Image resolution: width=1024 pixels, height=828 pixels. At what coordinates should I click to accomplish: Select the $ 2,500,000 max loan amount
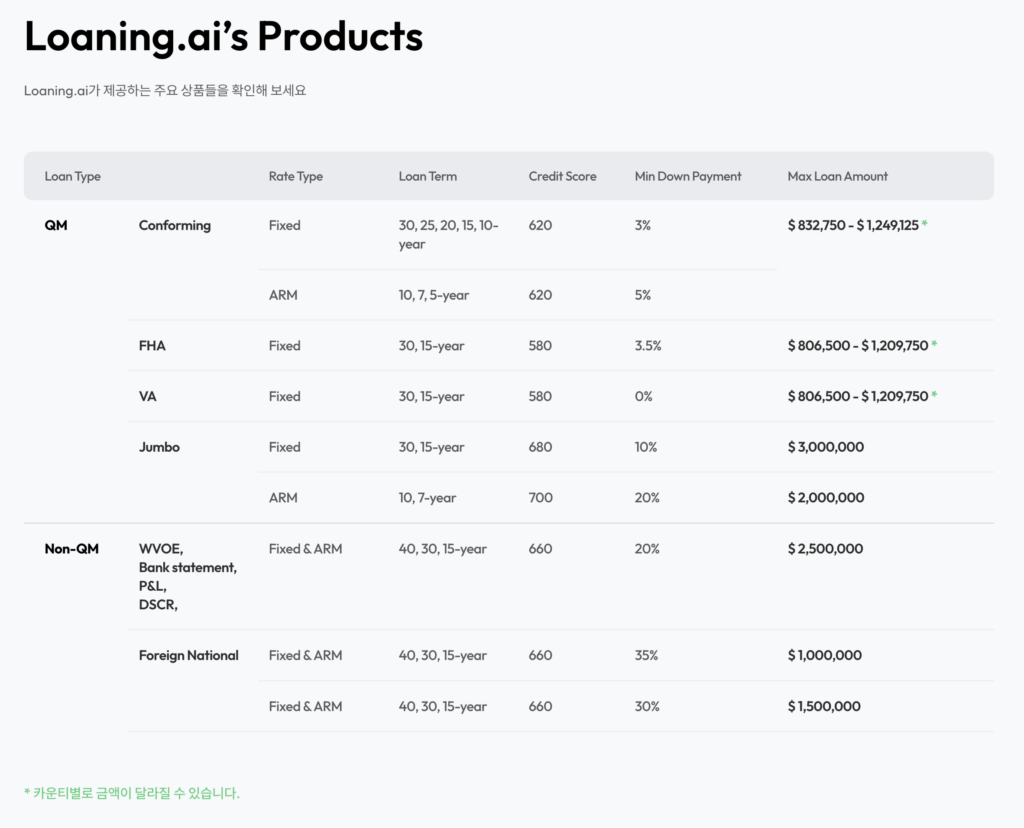point(825,549)
